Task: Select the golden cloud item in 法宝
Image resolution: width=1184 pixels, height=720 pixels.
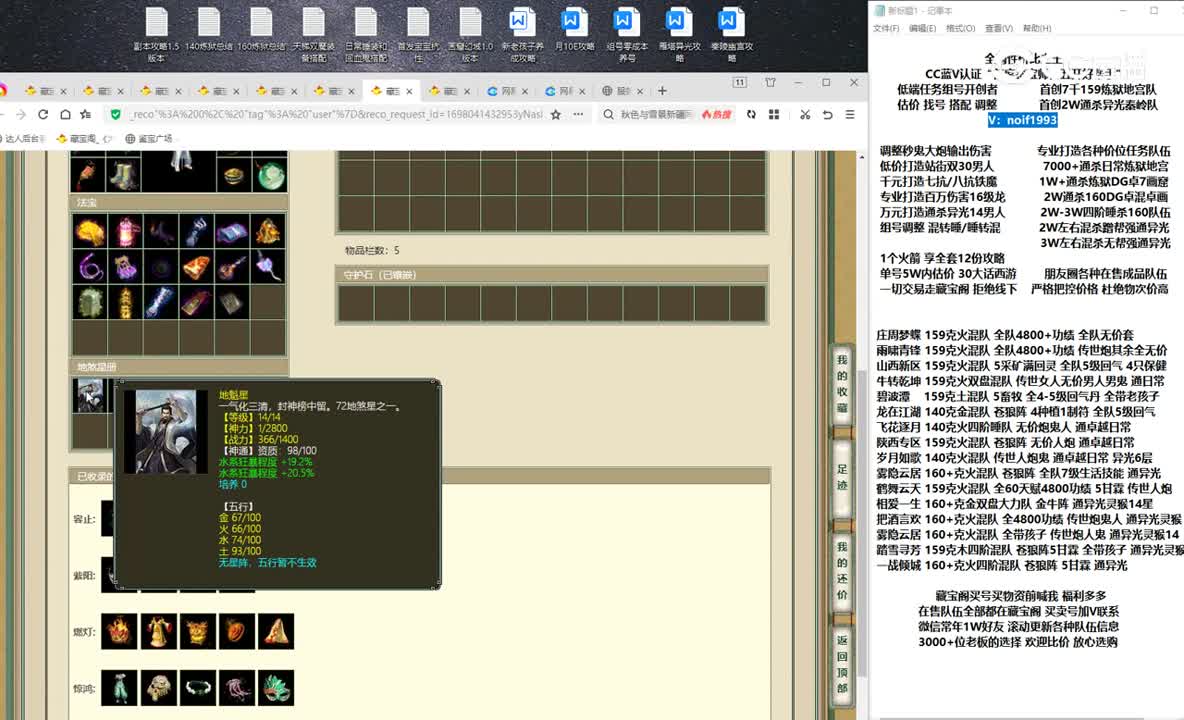Action: pos(90,232)
